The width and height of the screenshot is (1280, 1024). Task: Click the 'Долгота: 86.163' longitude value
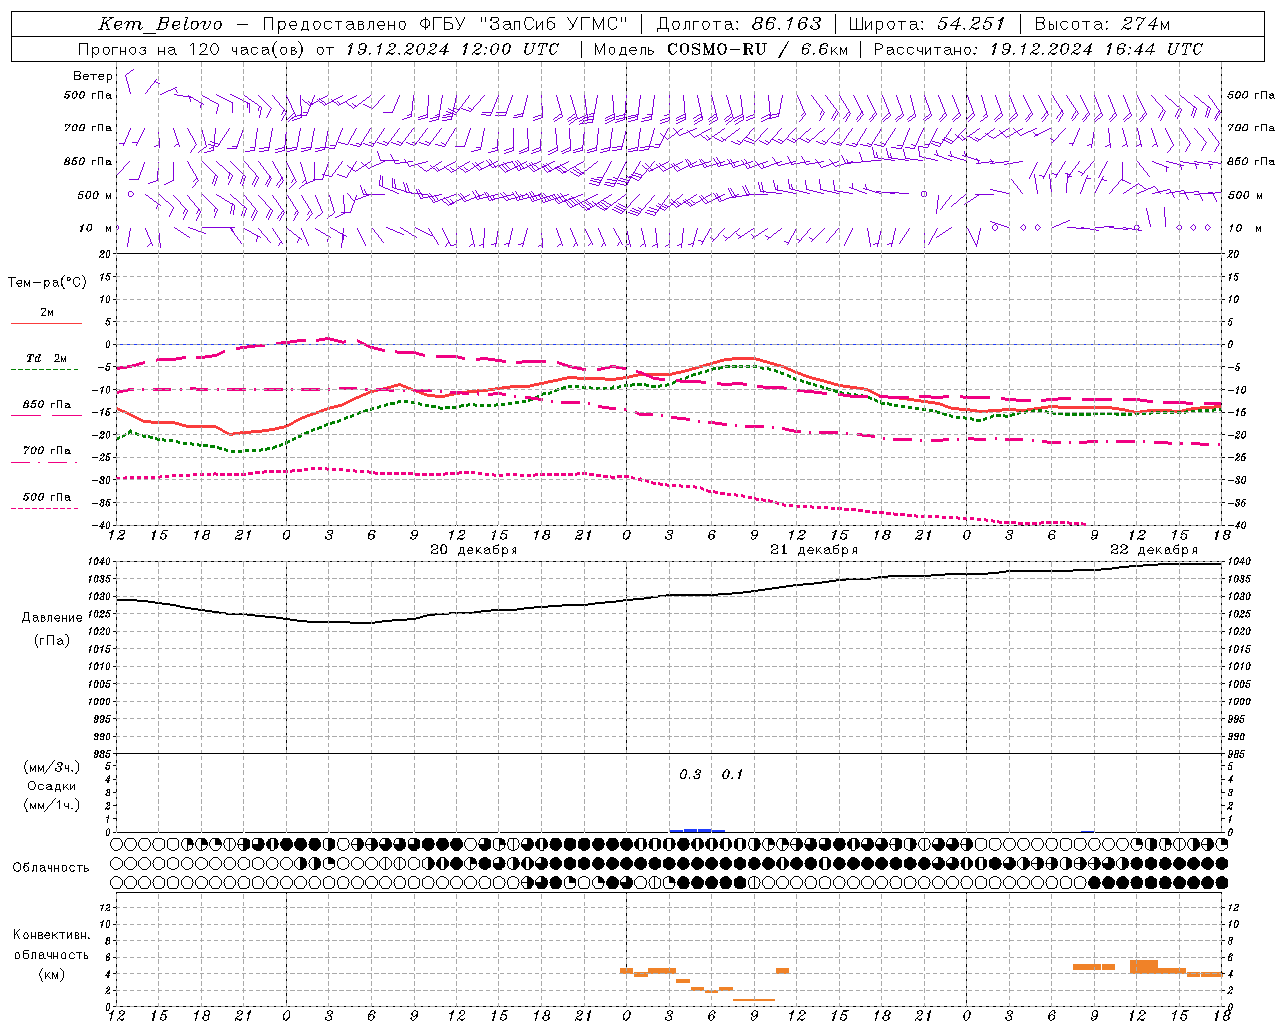coord(739,24)
